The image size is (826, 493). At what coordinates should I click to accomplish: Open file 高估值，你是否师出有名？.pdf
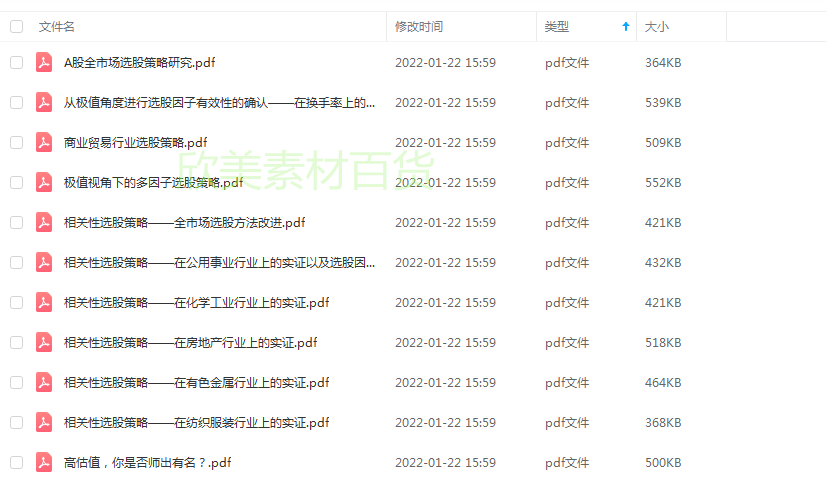(x=148, y=463)
